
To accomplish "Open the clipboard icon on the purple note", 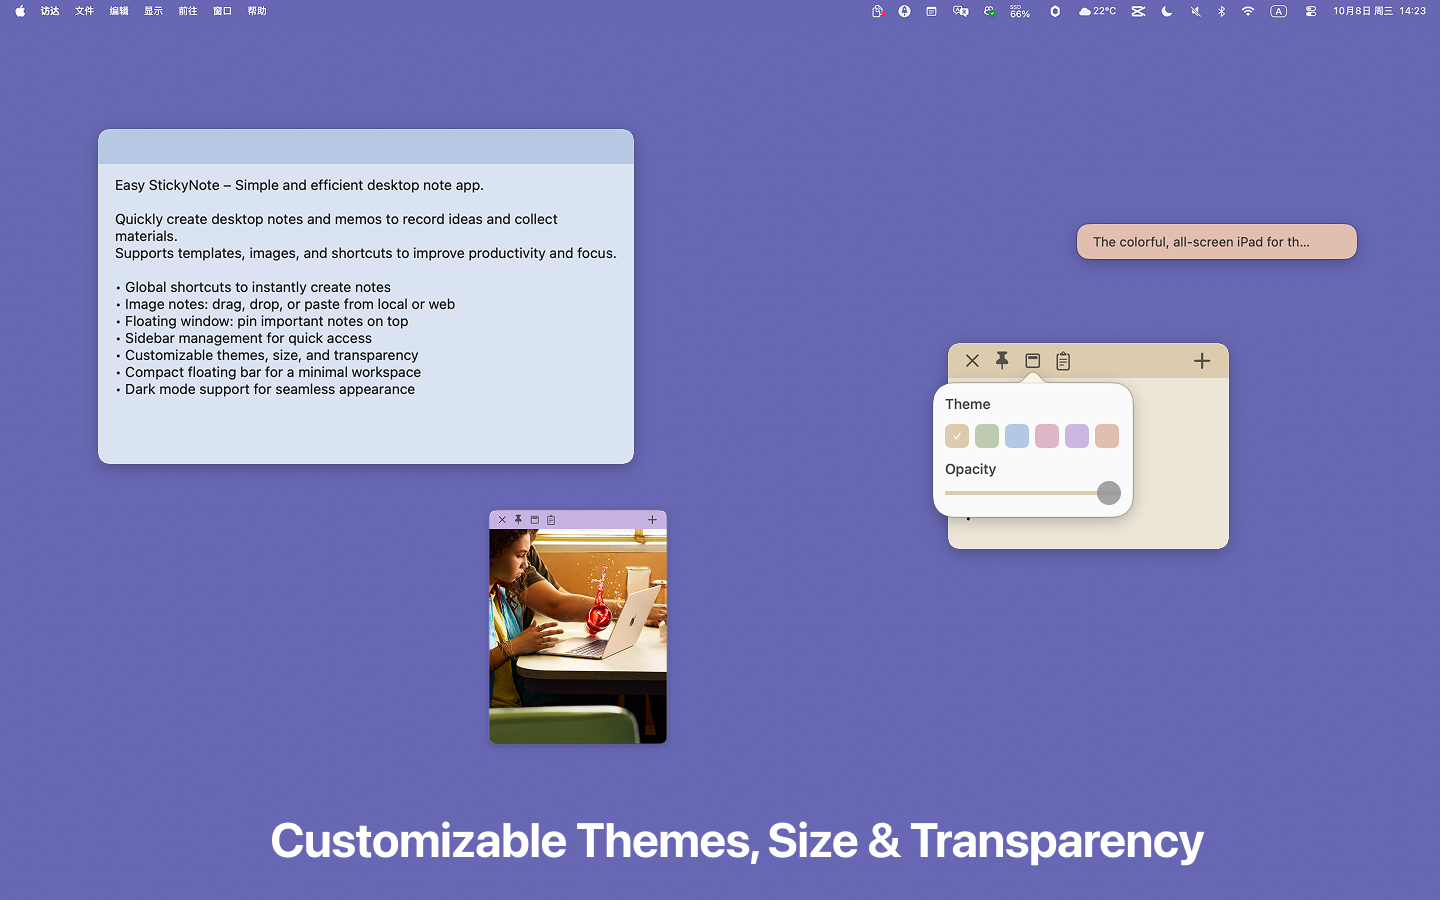I will pyautogui.click(x=550, y=519).
